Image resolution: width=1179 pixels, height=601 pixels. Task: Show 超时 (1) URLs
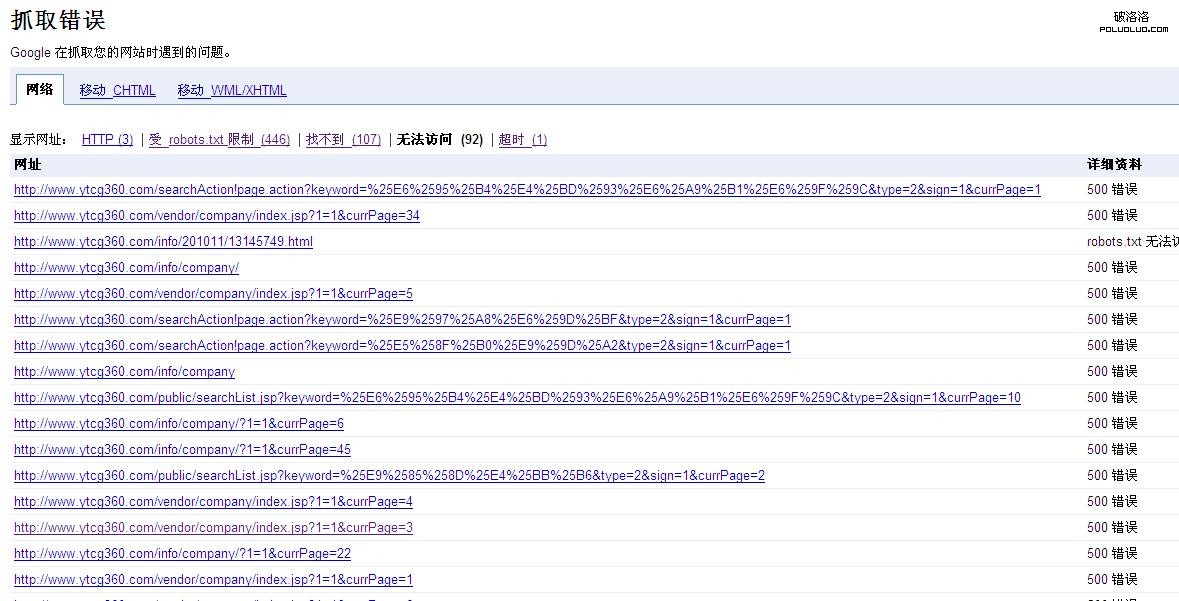click(x=522, y=139)
